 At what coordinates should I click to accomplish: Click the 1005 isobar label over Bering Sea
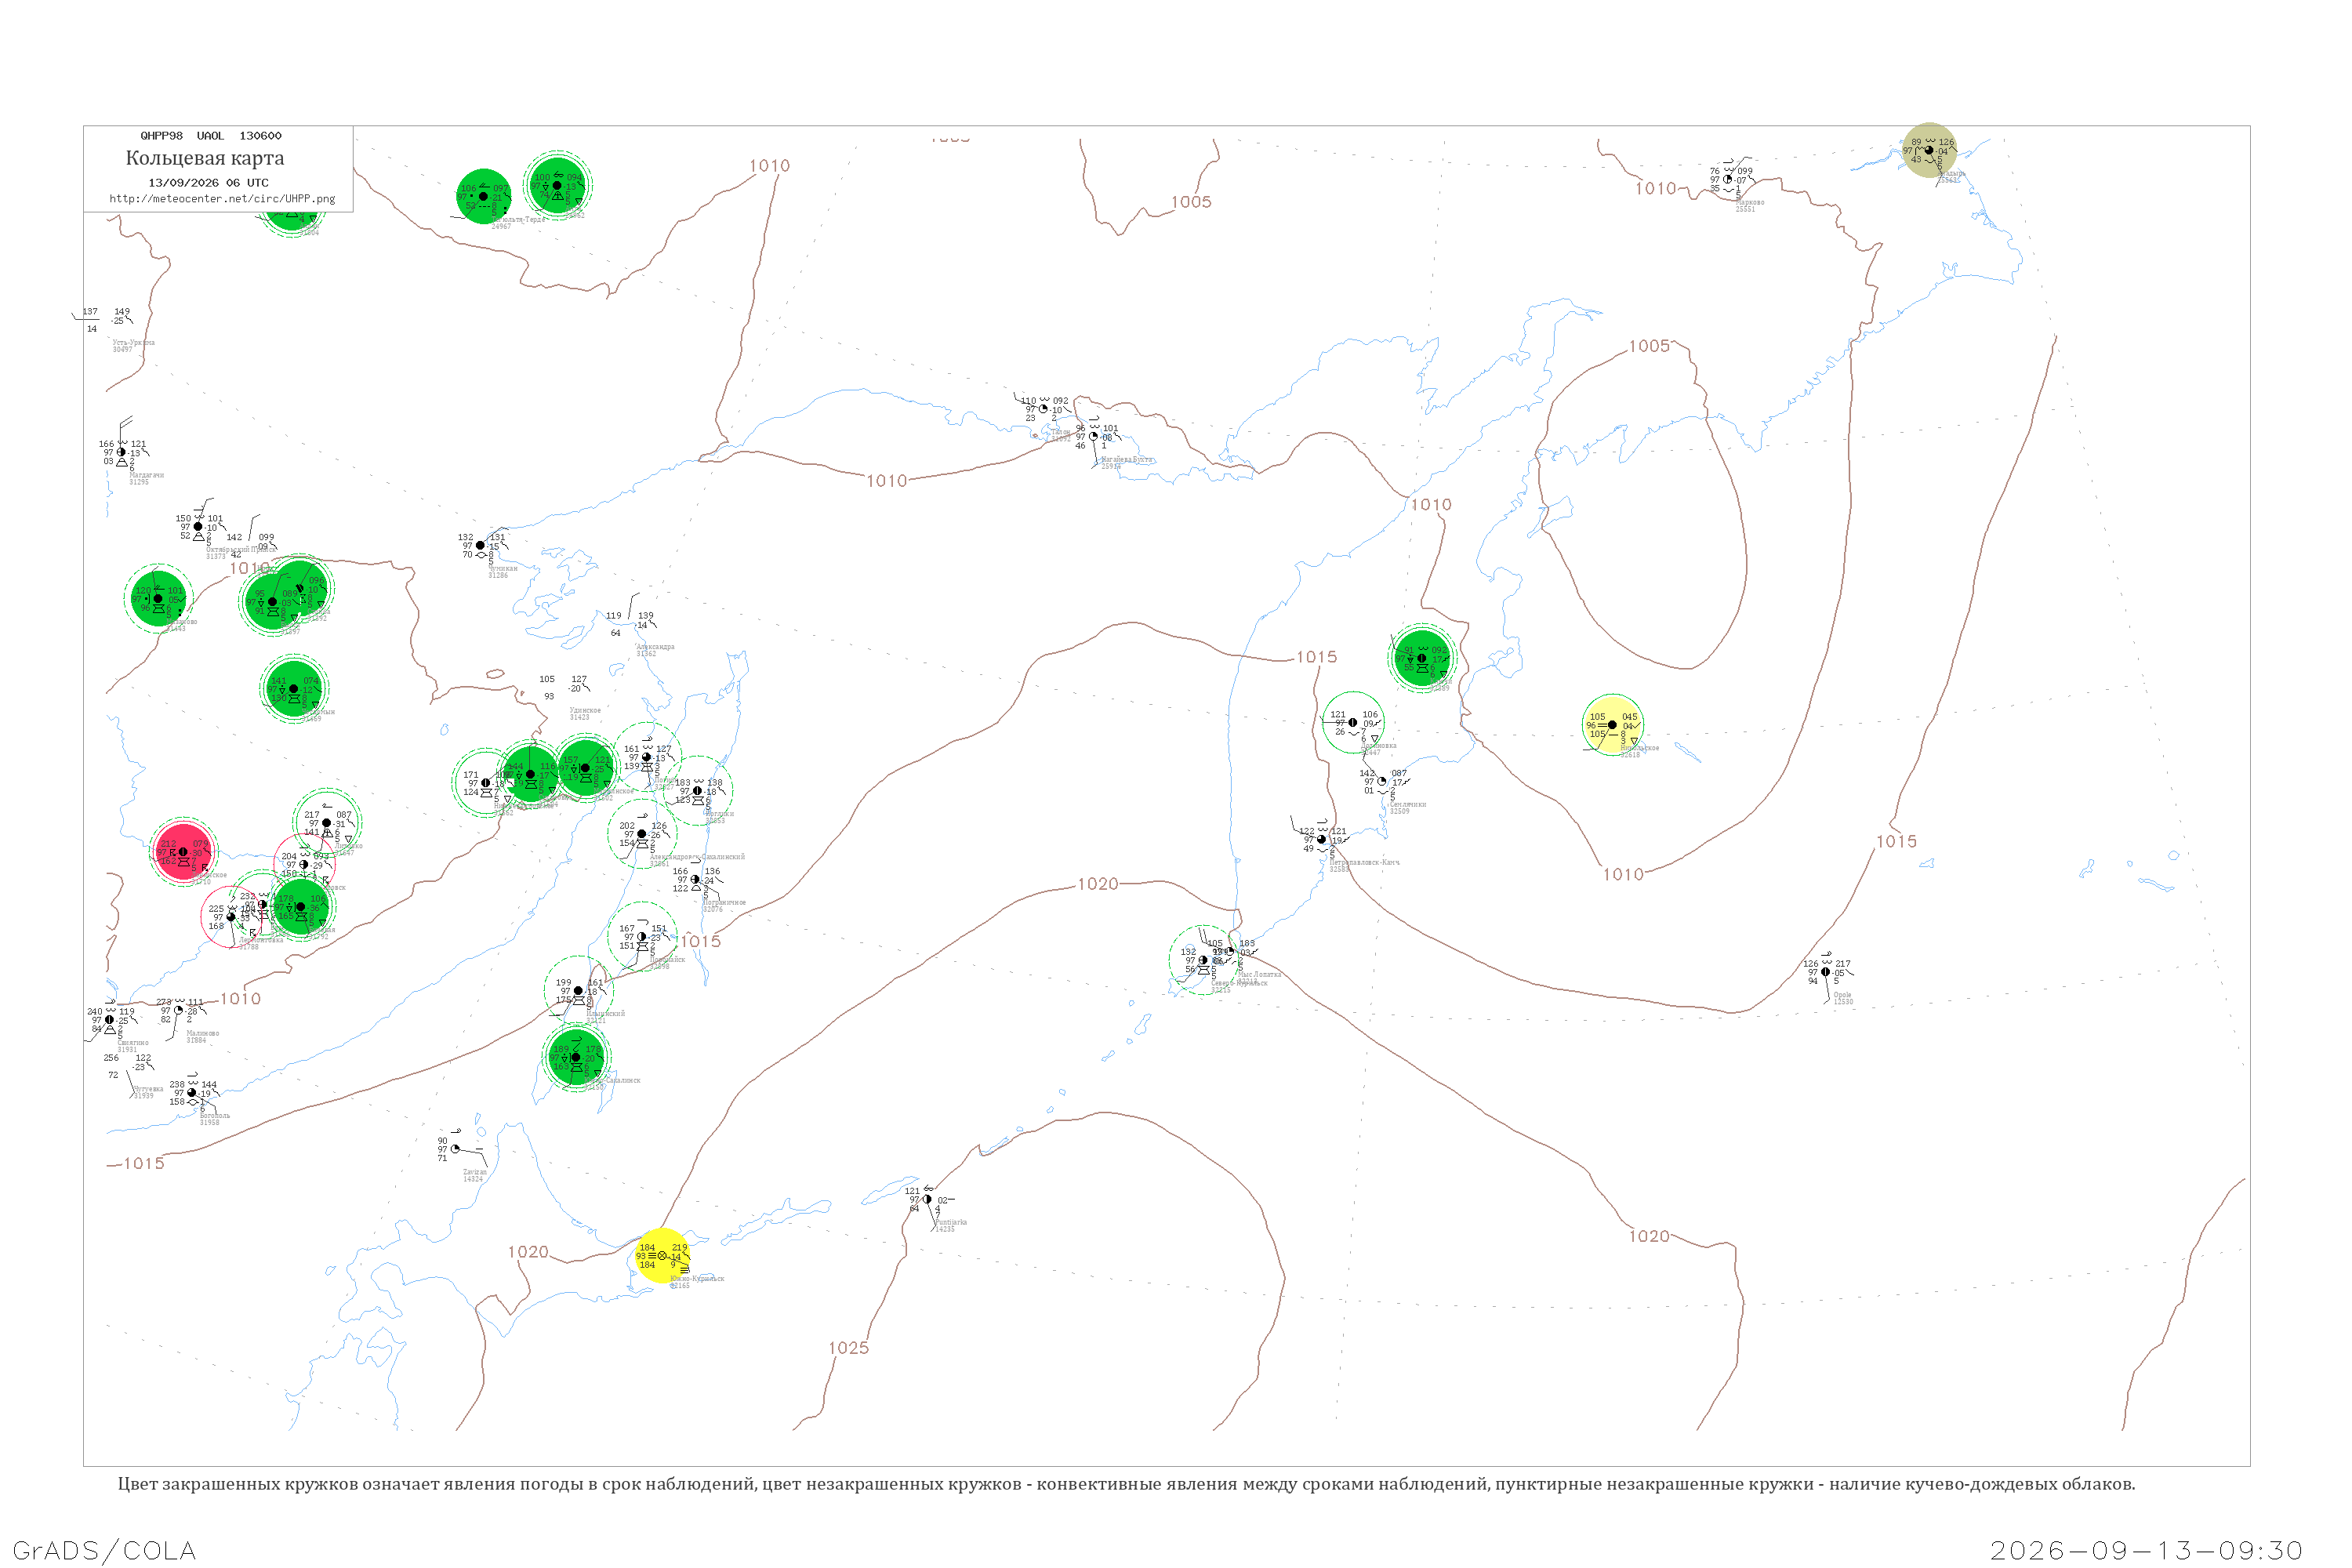coord(1649,346)
